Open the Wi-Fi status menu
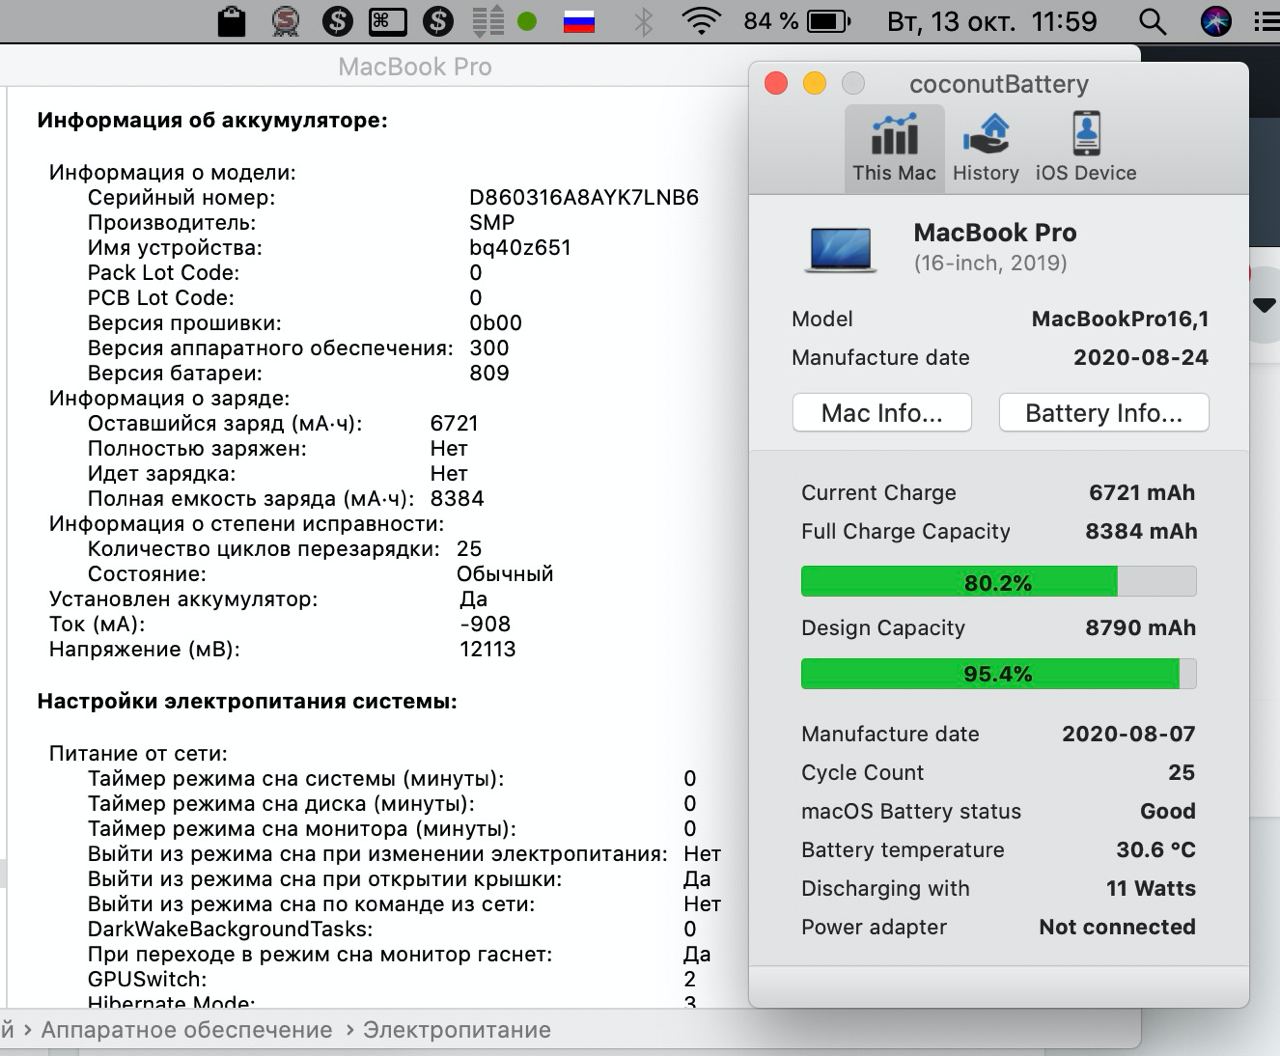This screenshot has height=1056, width=1280. [701, 21]
